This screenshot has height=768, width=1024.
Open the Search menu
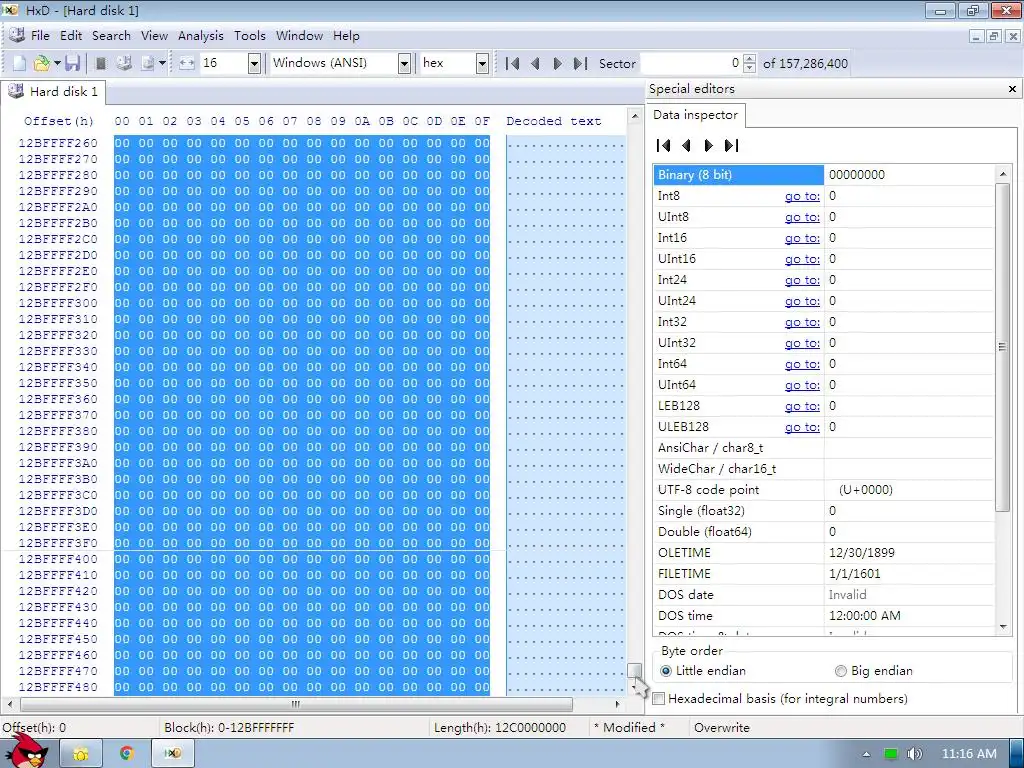[111, 36]
